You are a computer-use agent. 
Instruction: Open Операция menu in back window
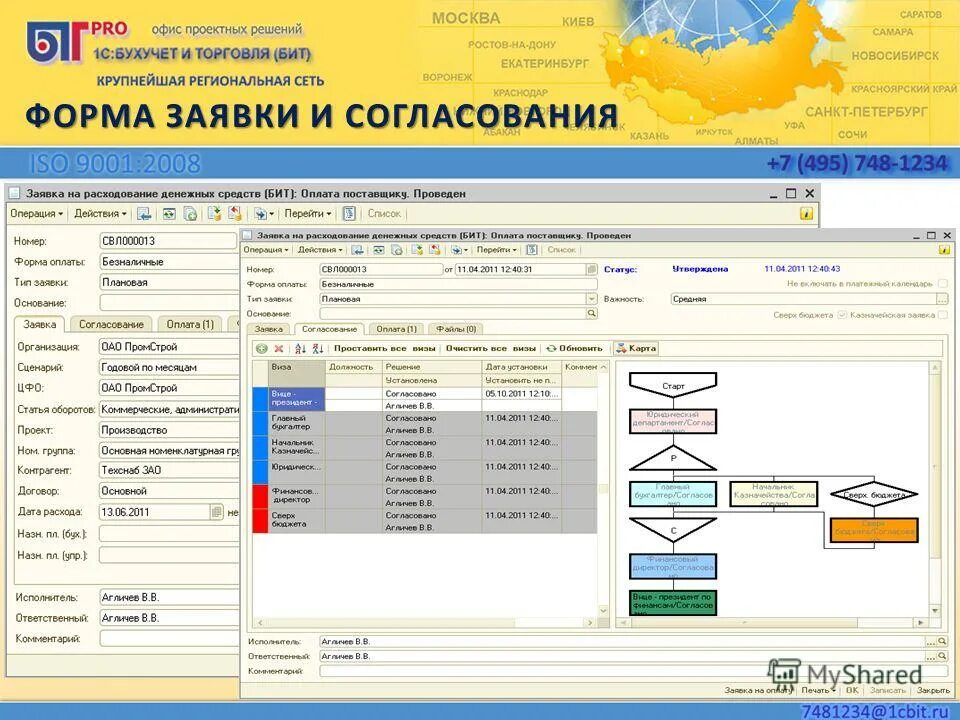[37, 214]
